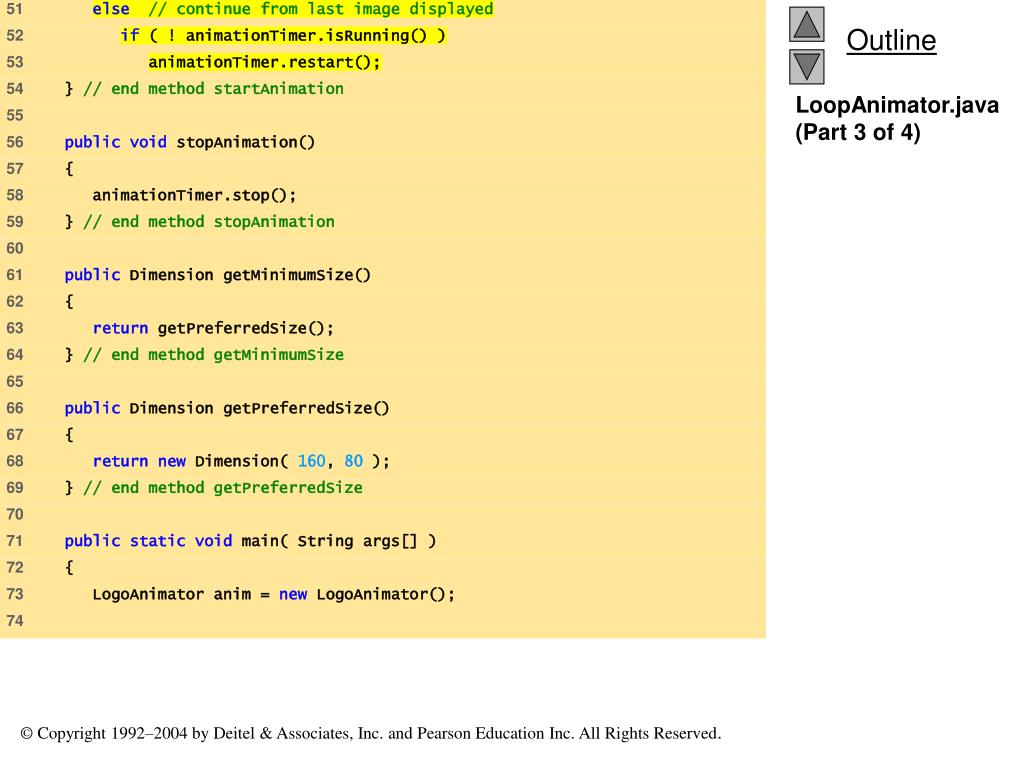The width and height of the screenshot is (1024, 768).
Task: Select the LoopAnimator.java title text
Action: click(x=897, y=105)
